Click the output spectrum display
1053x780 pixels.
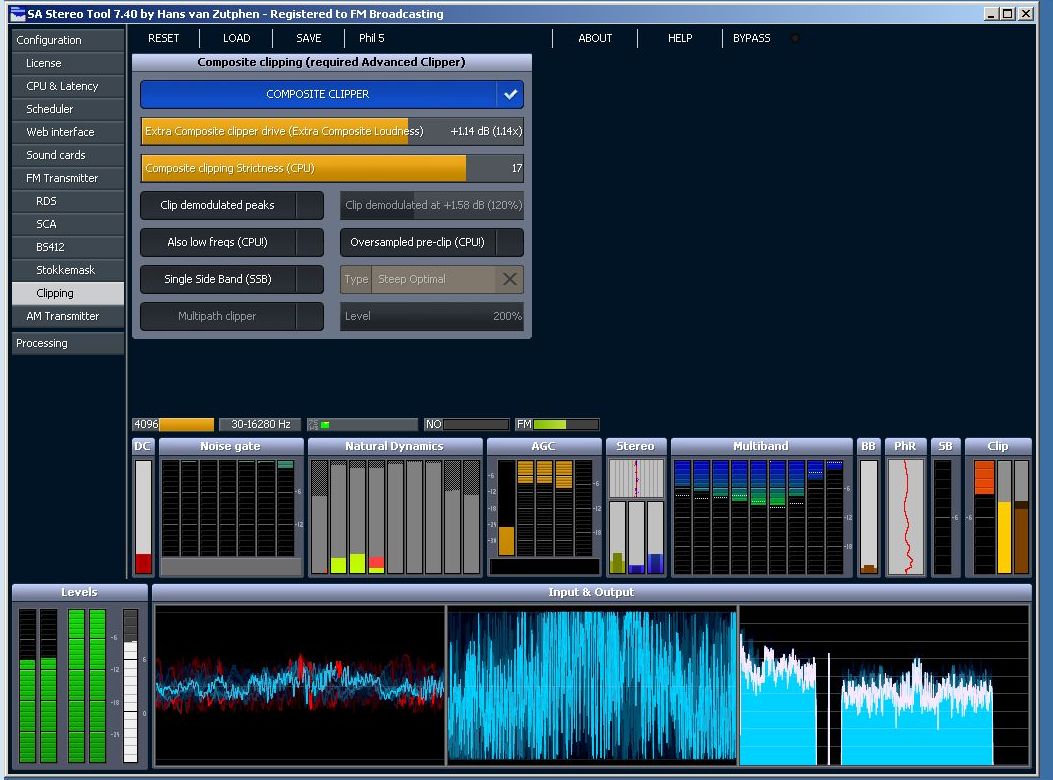tap(884, 685)
